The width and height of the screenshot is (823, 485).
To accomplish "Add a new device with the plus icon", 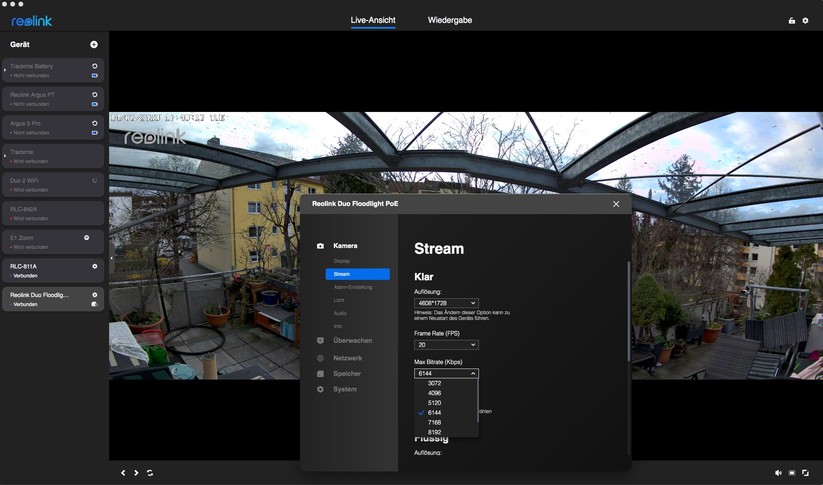I will pyautogui.click(x=94, y=45).
